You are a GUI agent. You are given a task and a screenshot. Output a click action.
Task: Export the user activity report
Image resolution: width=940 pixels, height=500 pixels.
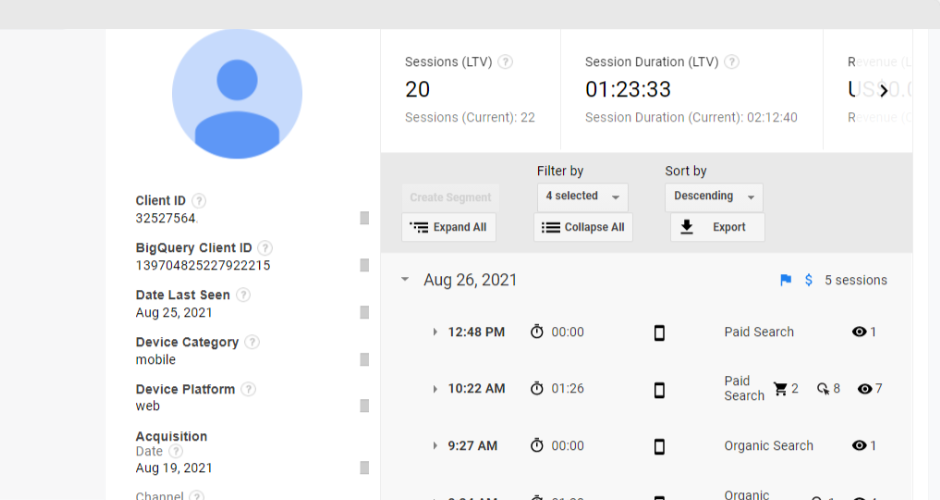tap(717, 227)
